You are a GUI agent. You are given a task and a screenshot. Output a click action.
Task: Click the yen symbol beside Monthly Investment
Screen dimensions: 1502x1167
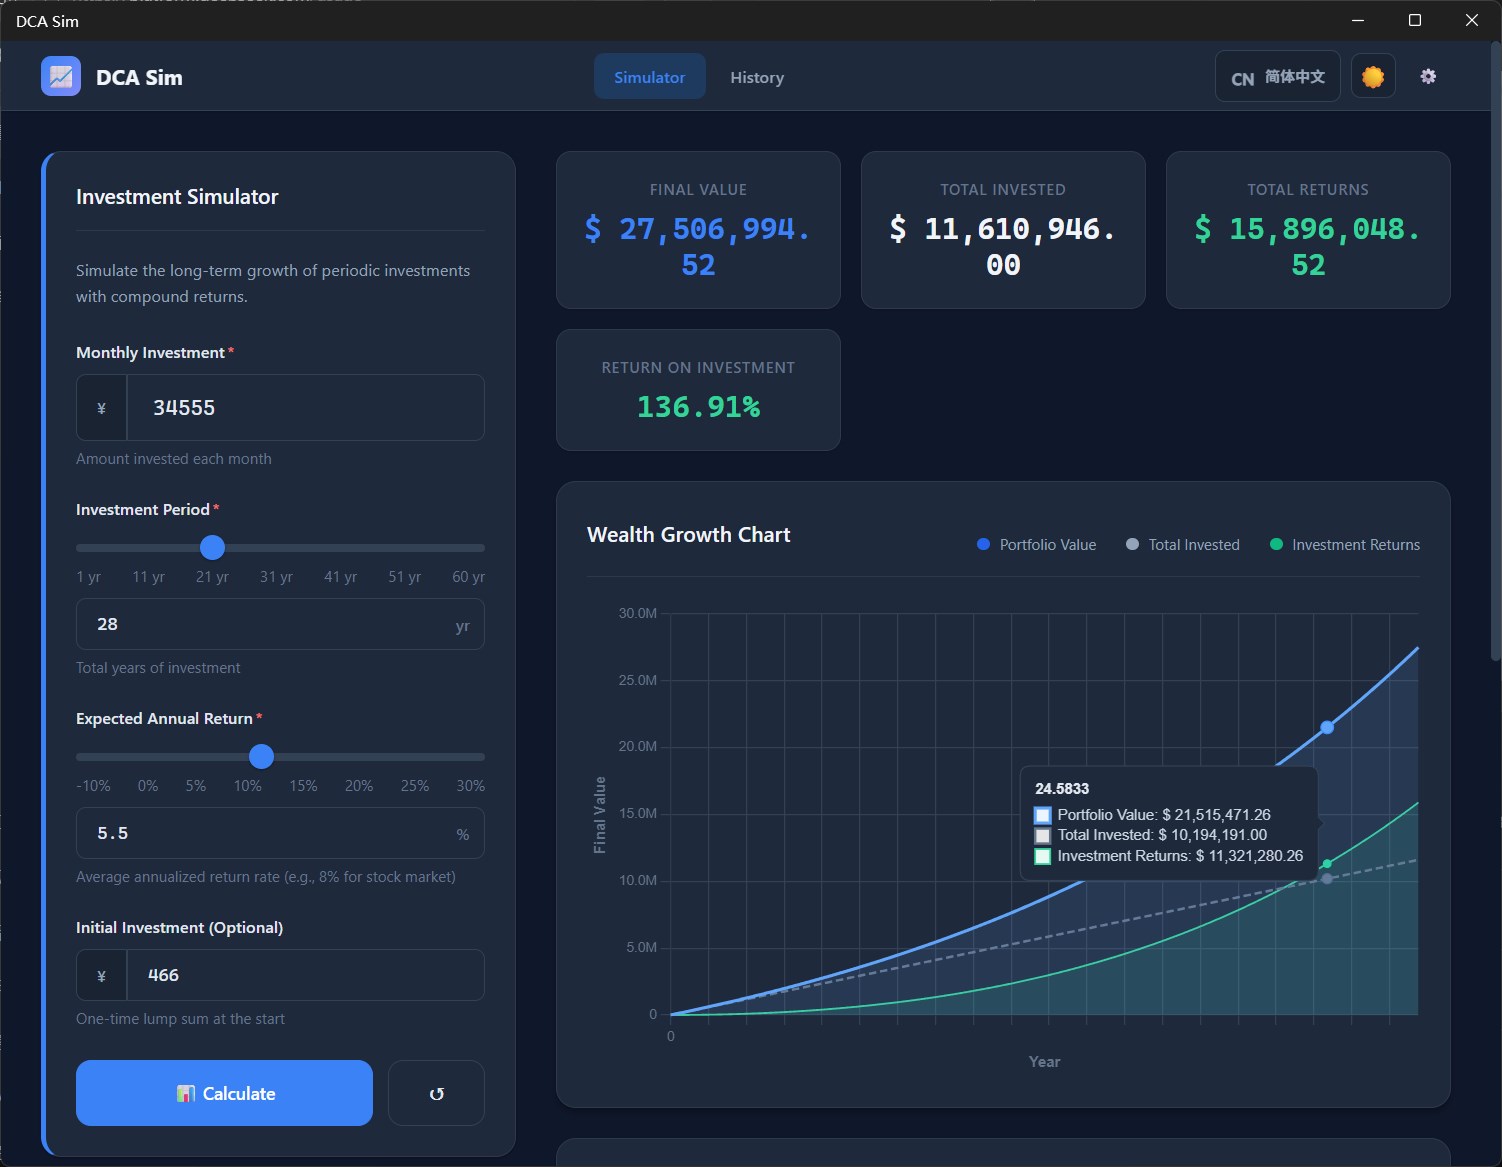click(101, 408)
